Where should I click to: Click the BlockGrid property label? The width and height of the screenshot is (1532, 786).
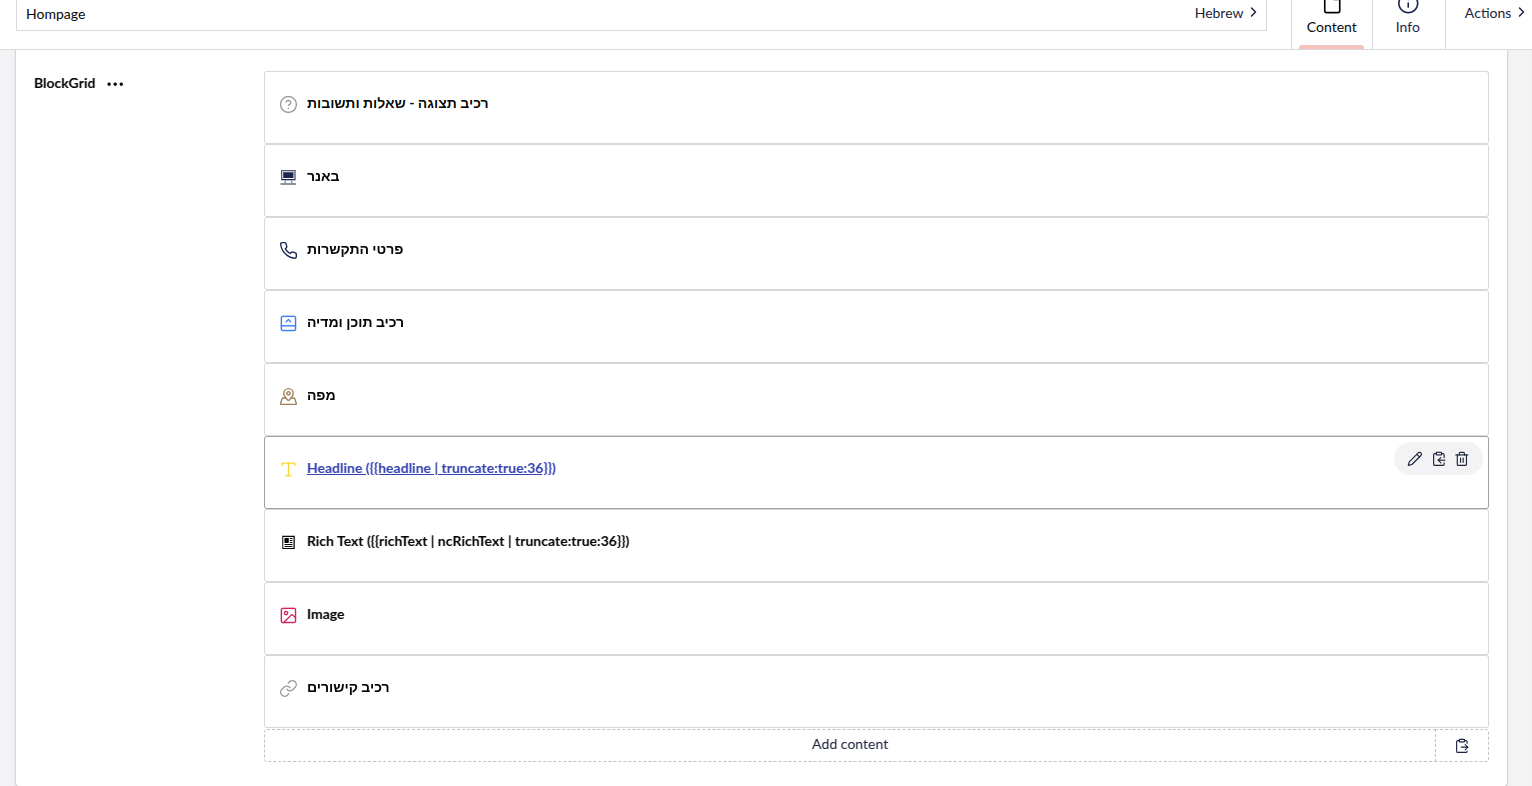coord(64,84)
